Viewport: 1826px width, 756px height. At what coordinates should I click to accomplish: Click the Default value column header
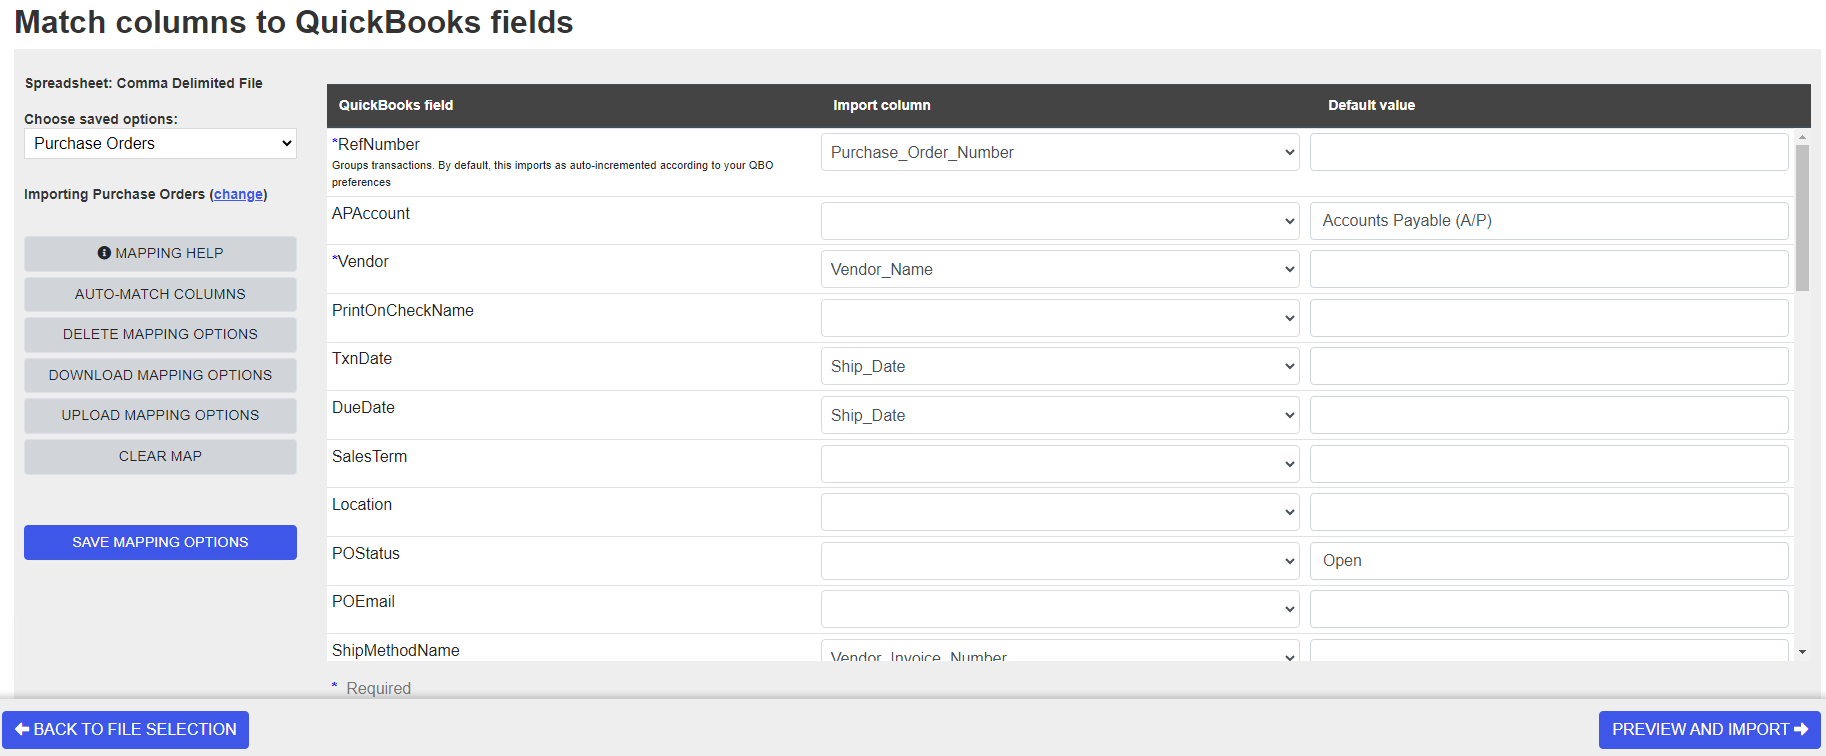point(1371,105)
